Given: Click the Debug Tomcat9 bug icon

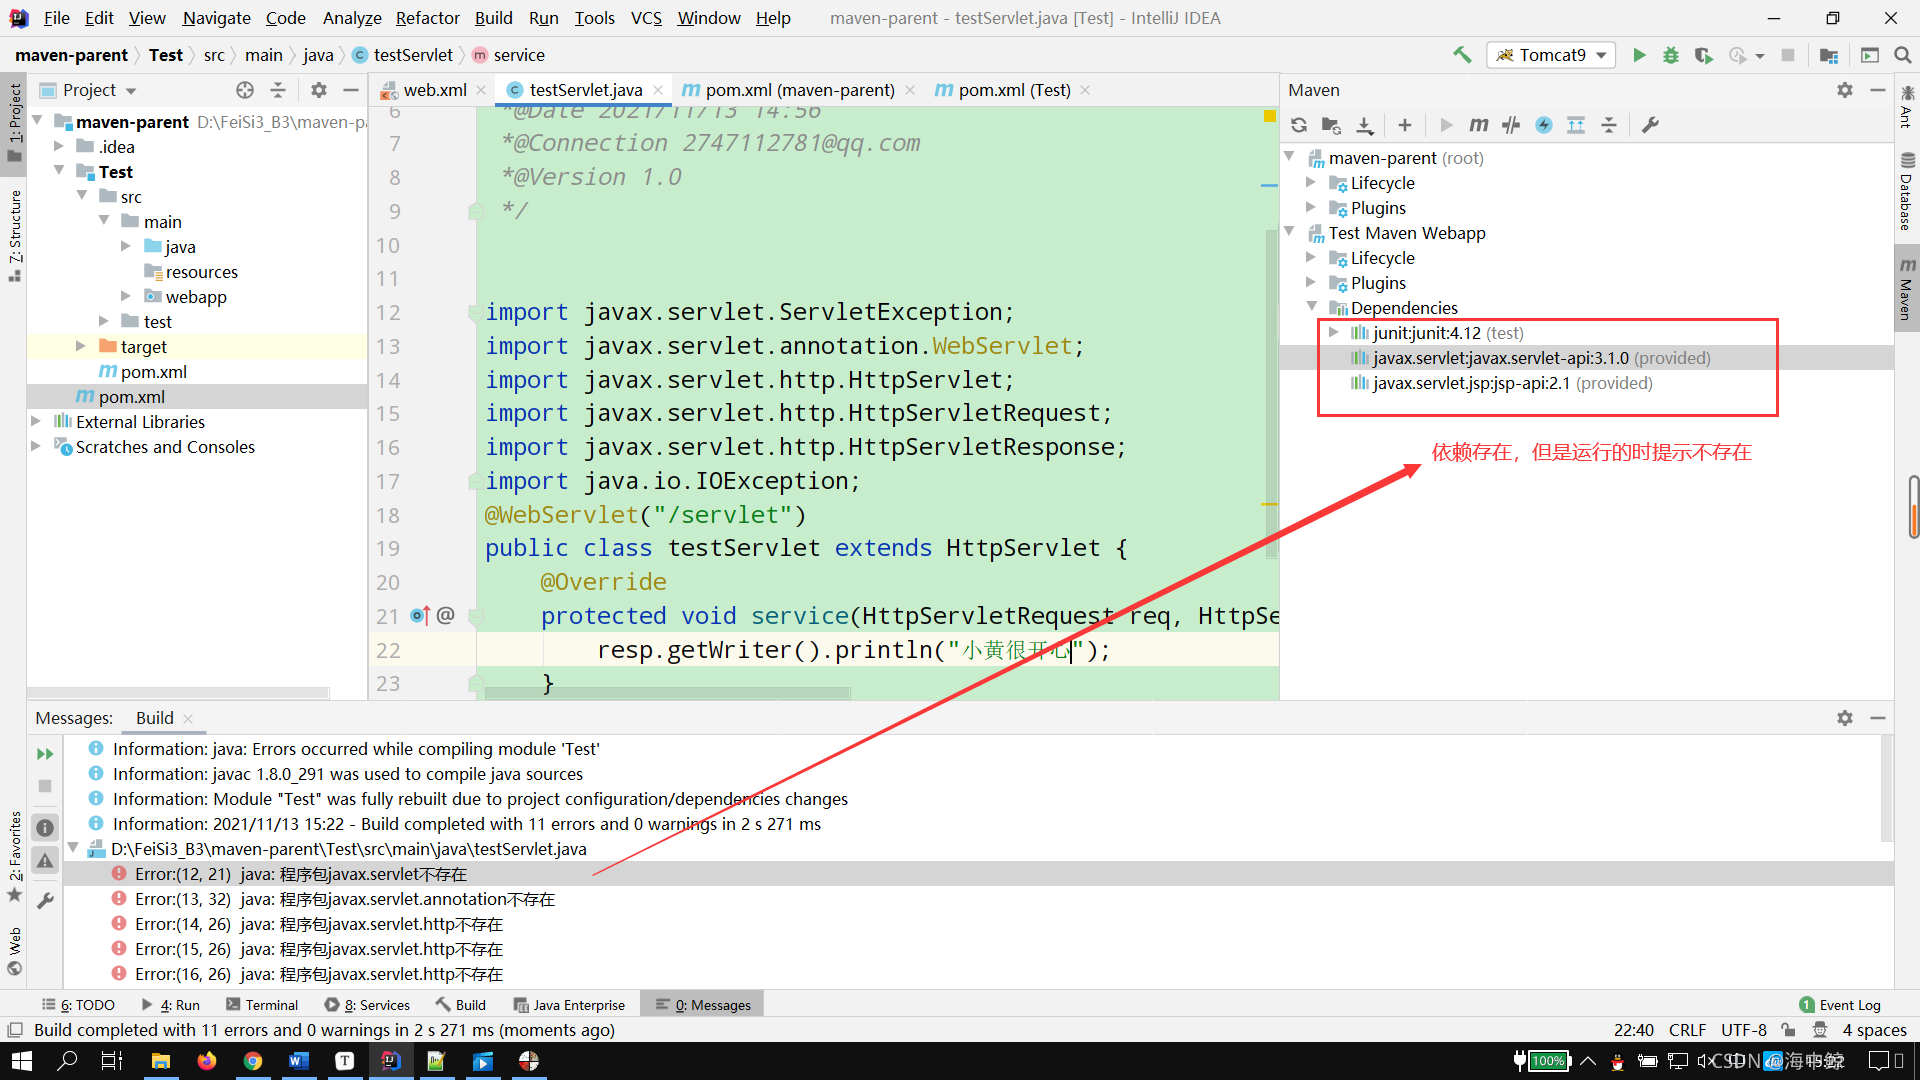Looking at the screenshot, I should click(1671, 55).
